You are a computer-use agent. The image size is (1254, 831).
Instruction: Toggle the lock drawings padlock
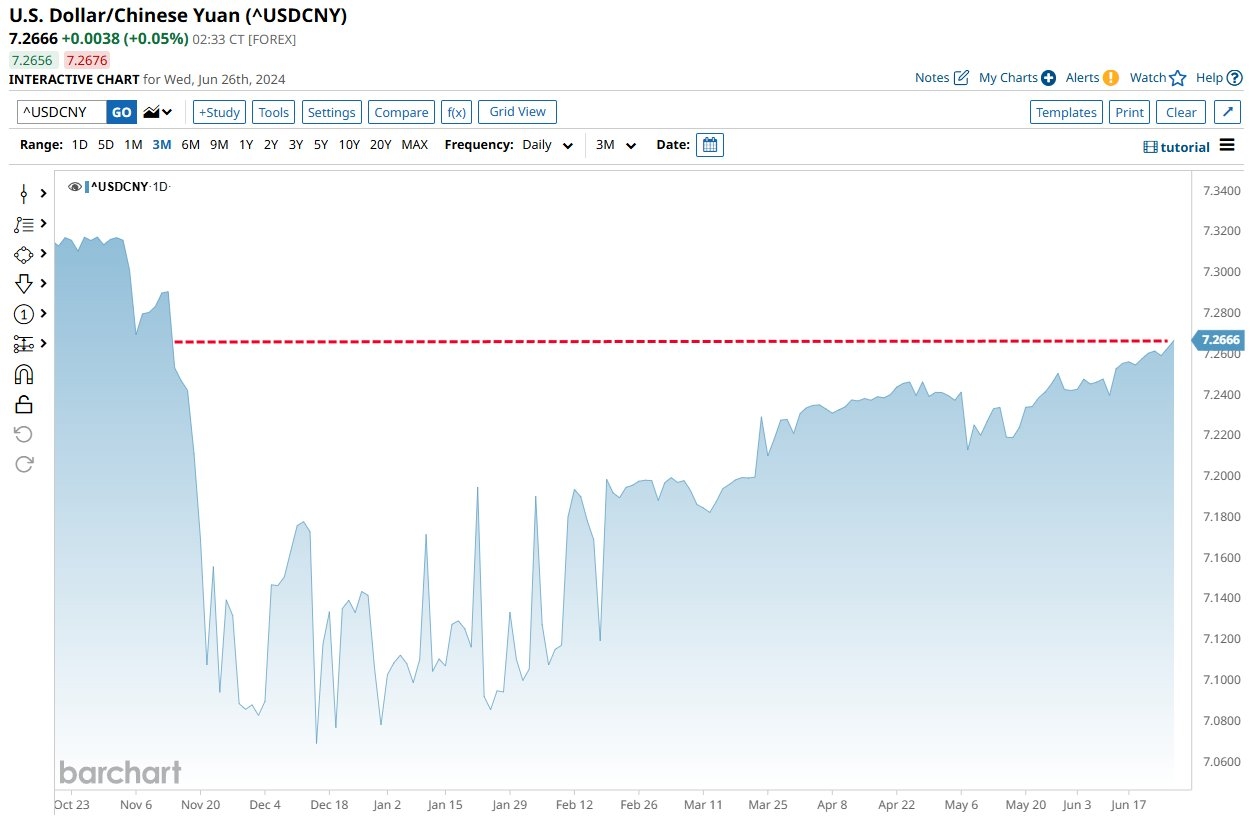tap(24, 404)
